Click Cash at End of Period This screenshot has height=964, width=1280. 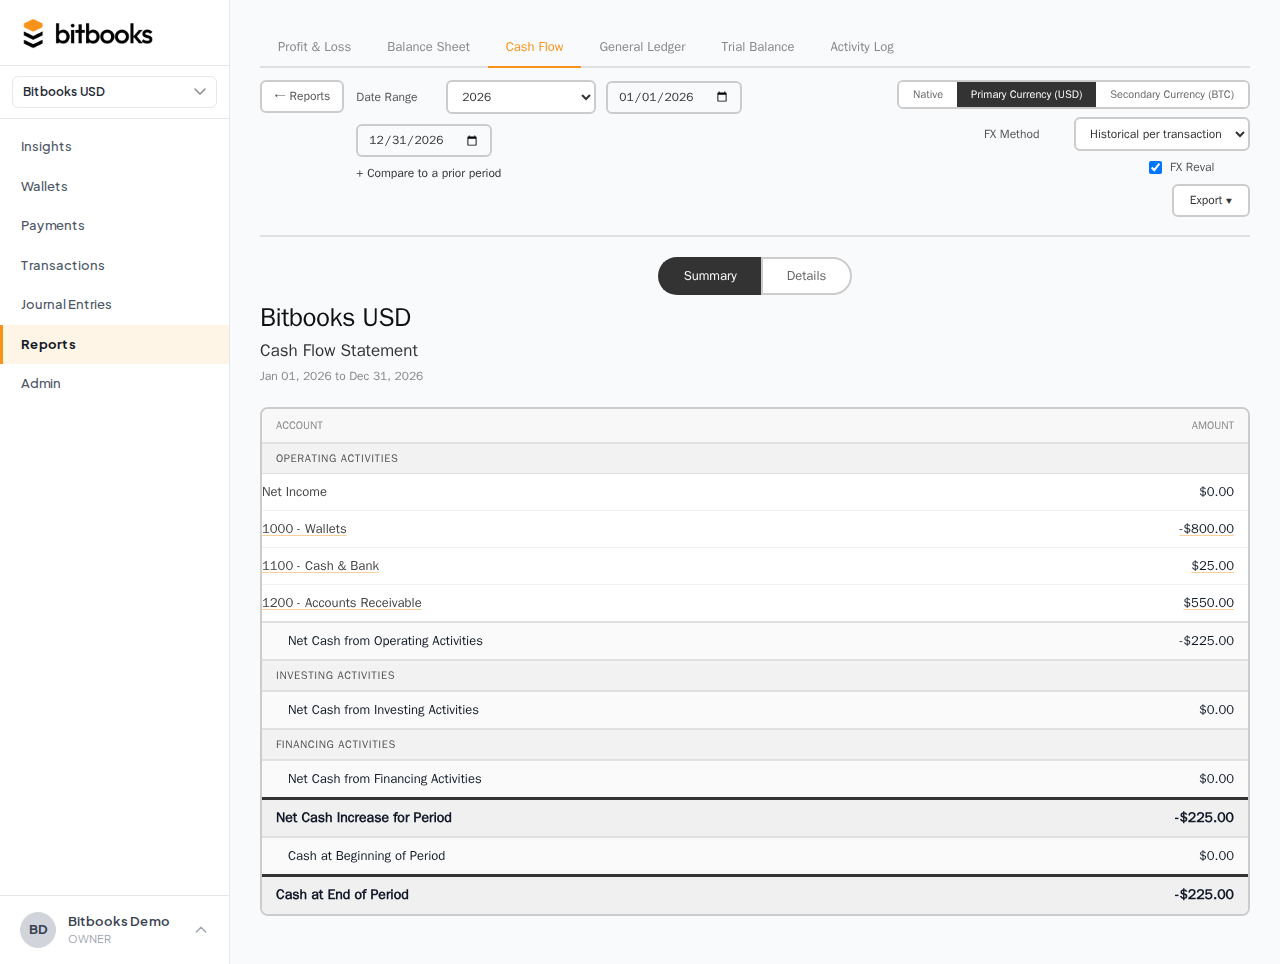tap(342, 895)
